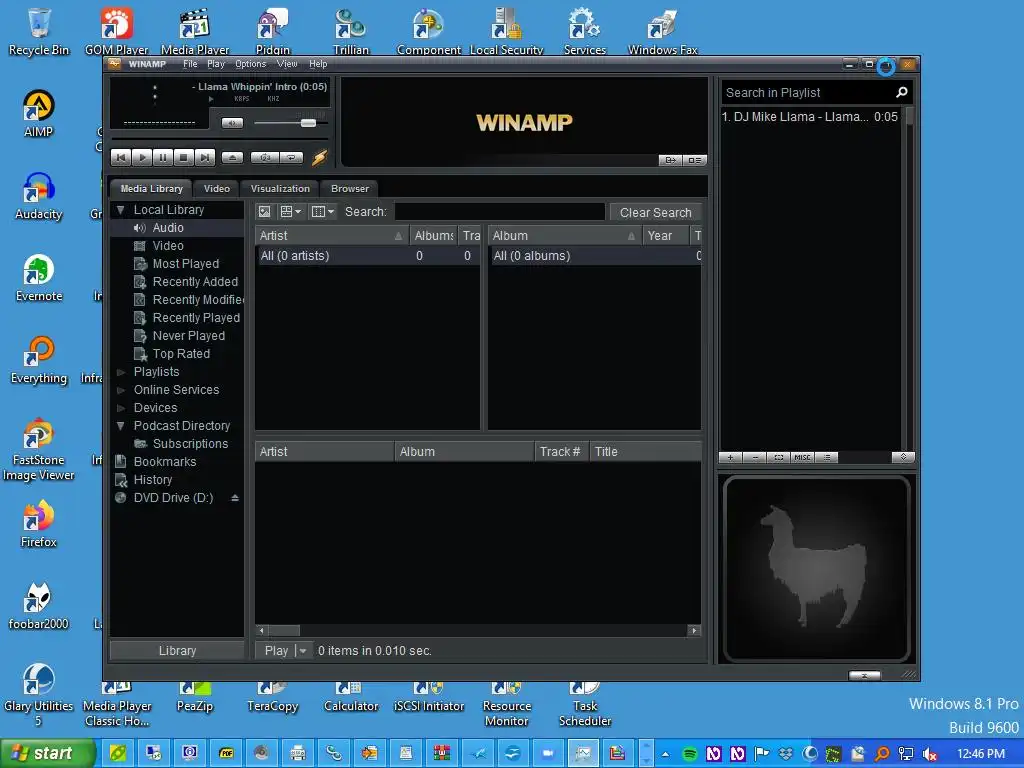Open the Visualization tab
The height and width of the screenshot is (768, 1024).
click(x=280, y=188)
